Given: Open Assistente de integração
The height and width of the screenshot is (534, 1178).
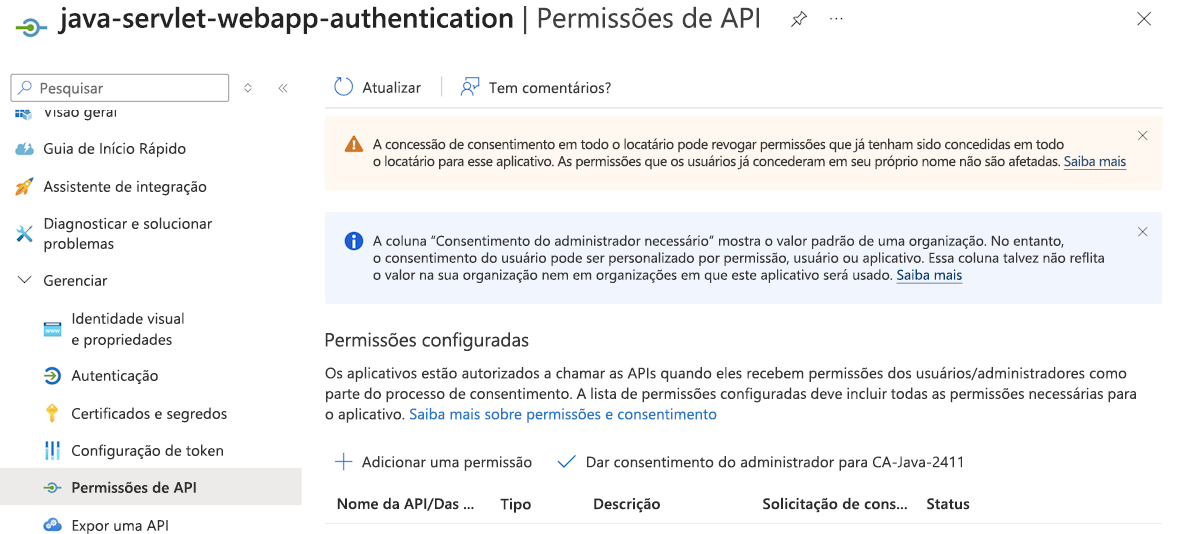Looking at the screenshot, I should click(x=125, y=186).
